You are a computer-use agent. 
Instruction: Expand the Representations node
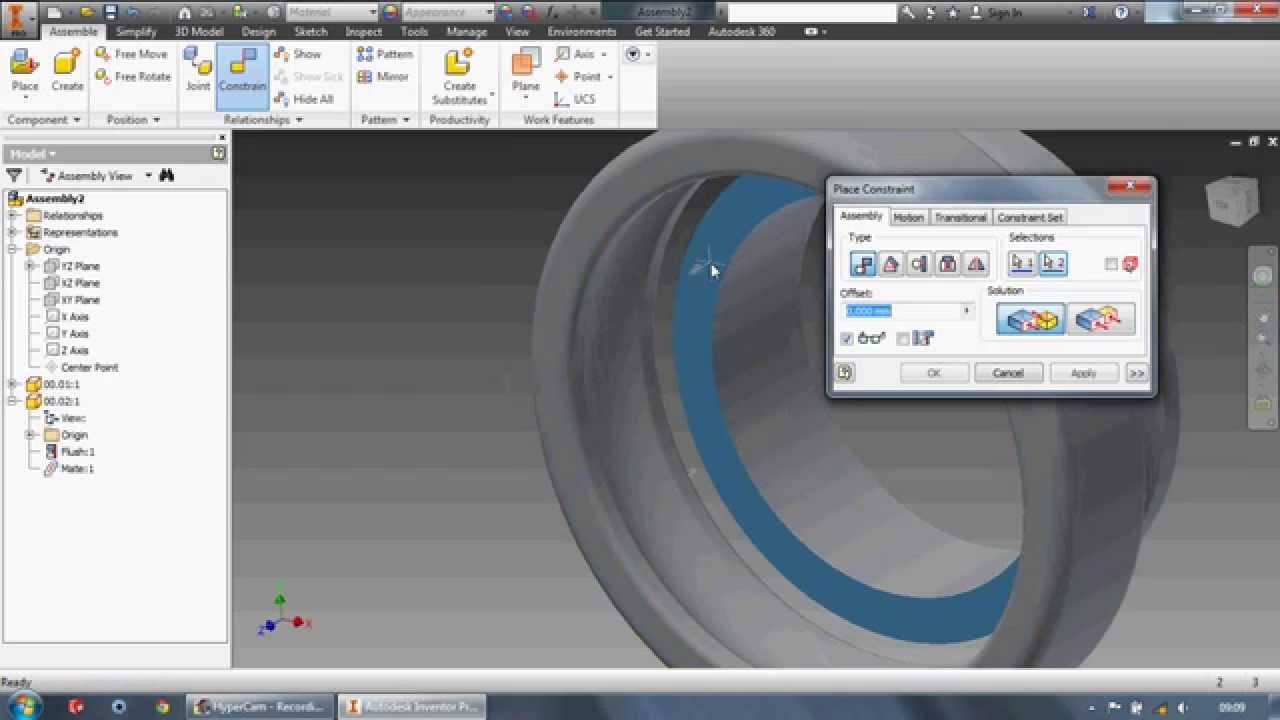pos(13,233)
